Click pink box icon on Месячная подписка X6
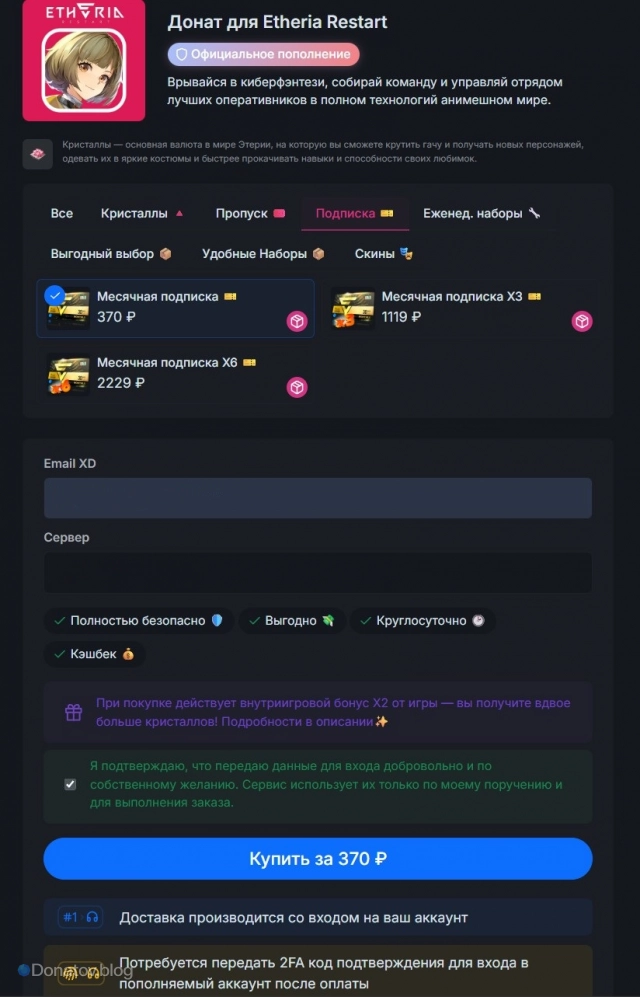This screenshot has width=640, height=997. (297, 387)
